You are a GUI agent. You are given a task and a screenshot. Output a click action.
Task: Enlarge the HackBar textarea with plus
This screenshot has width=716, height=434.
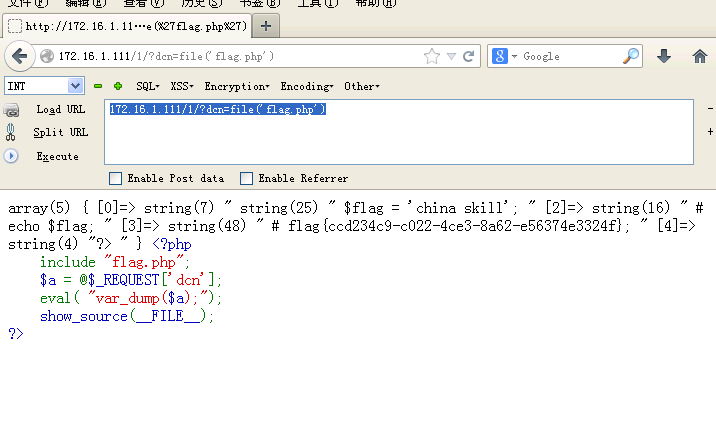710,132
